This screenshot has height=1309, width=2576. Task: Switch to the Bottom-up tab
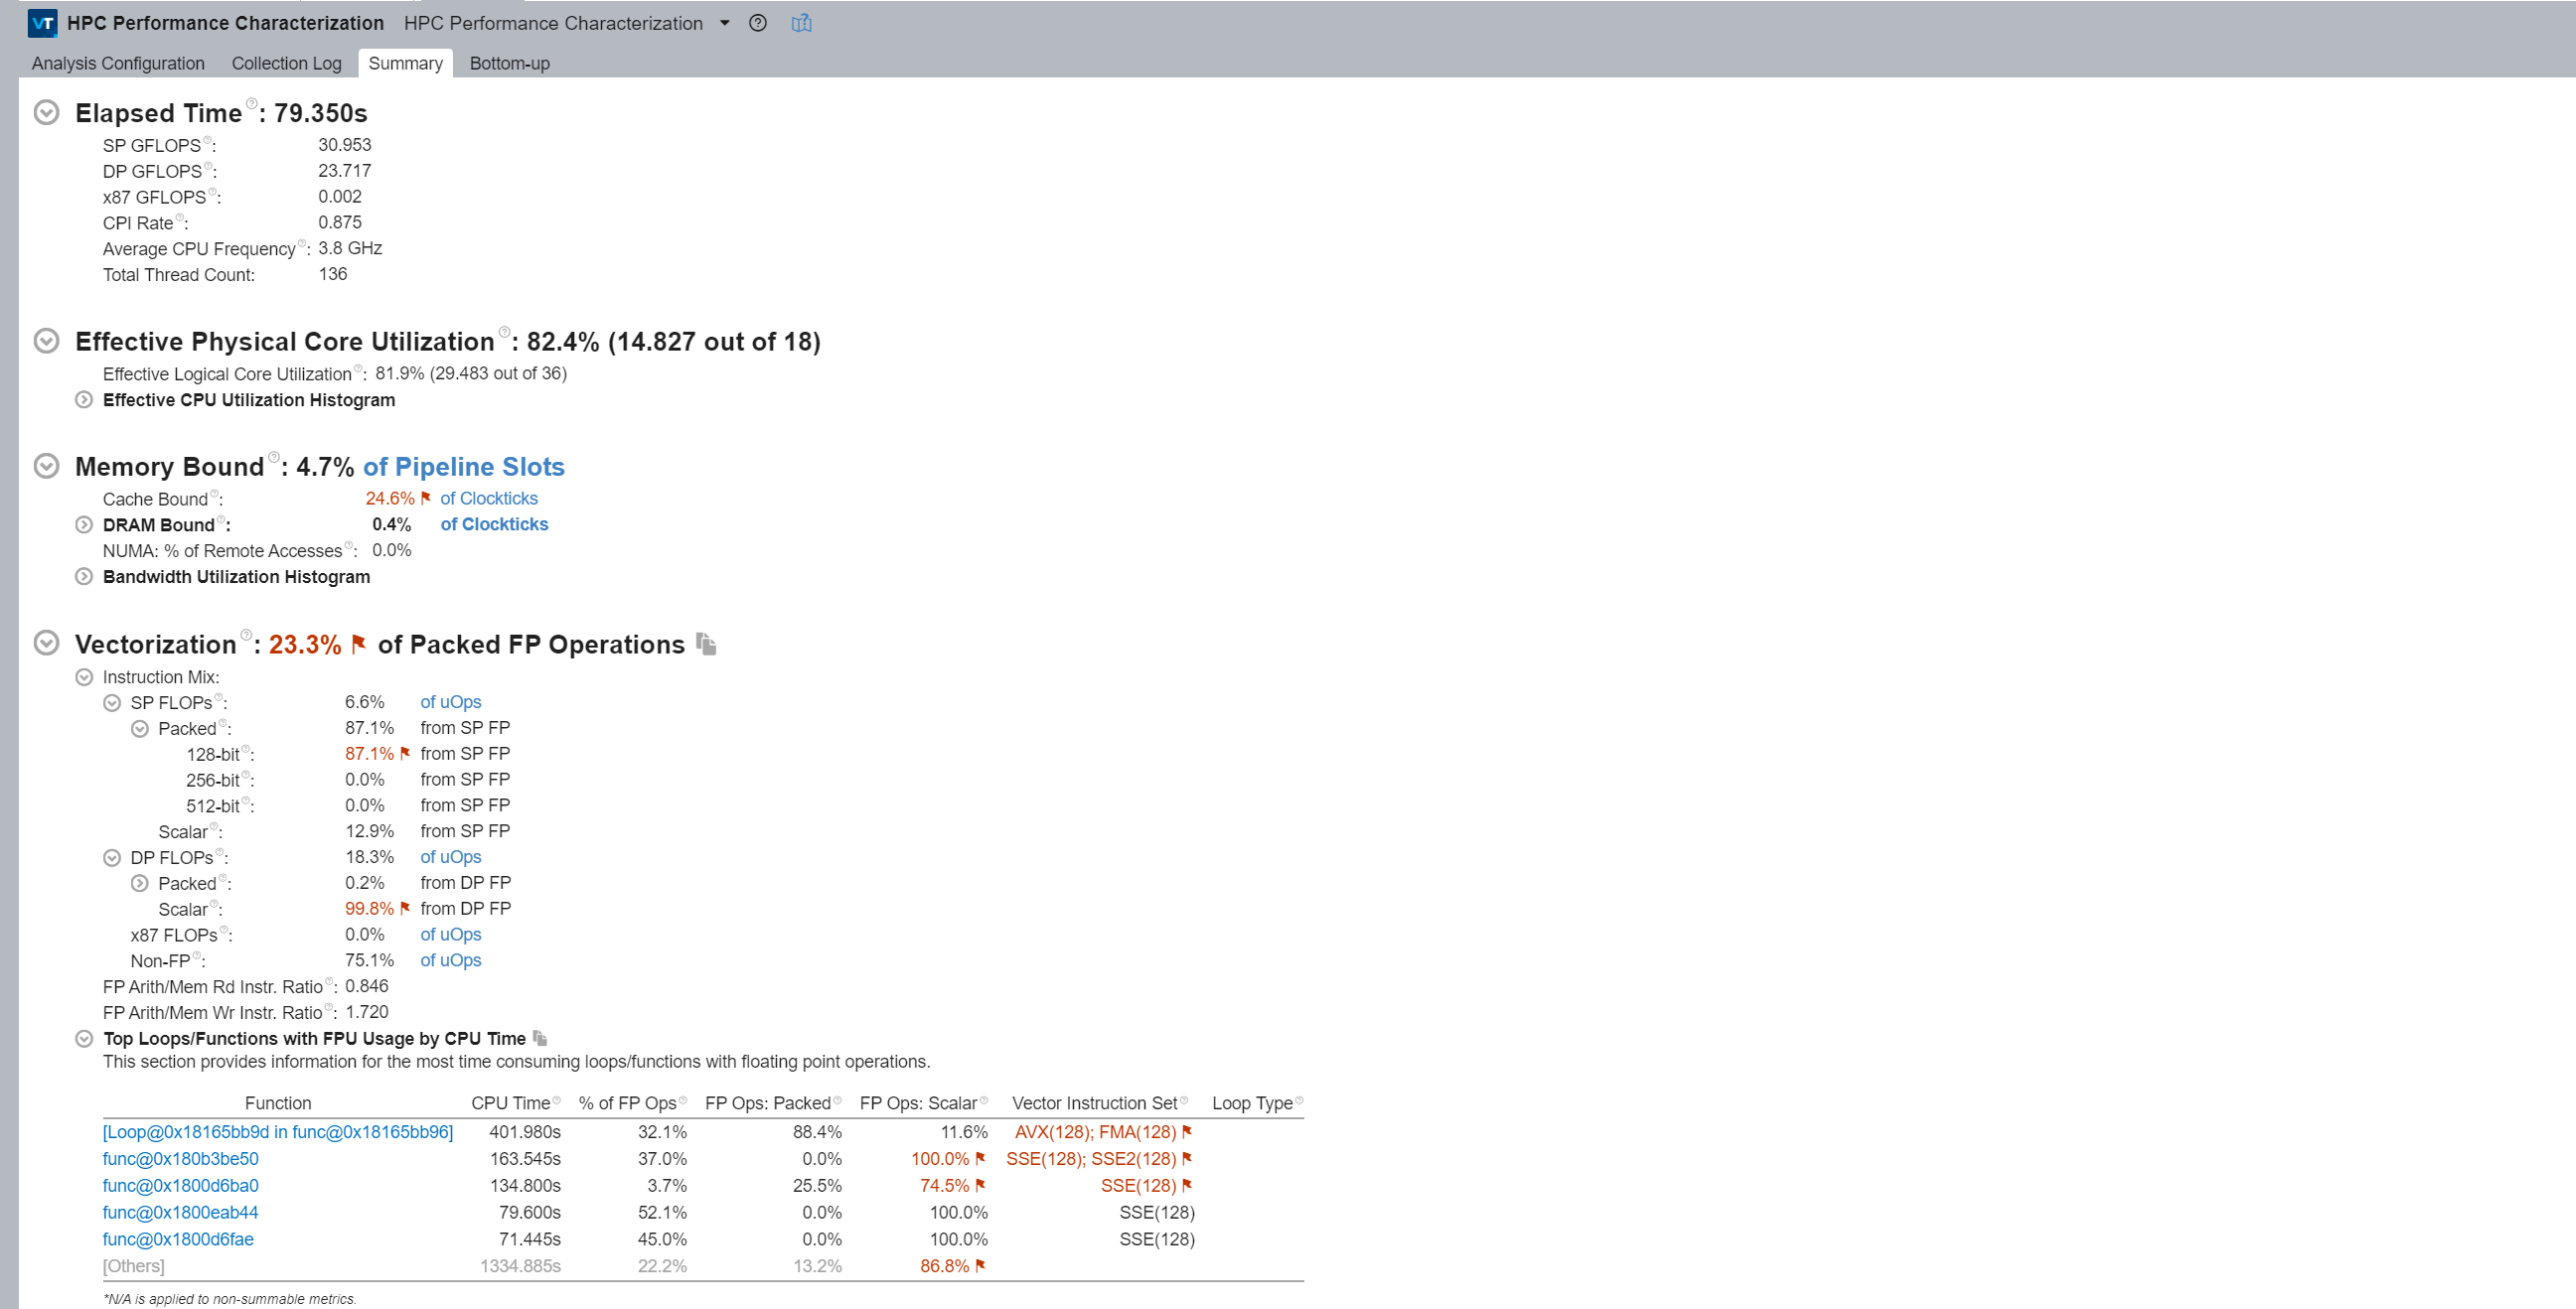[509, 63]
